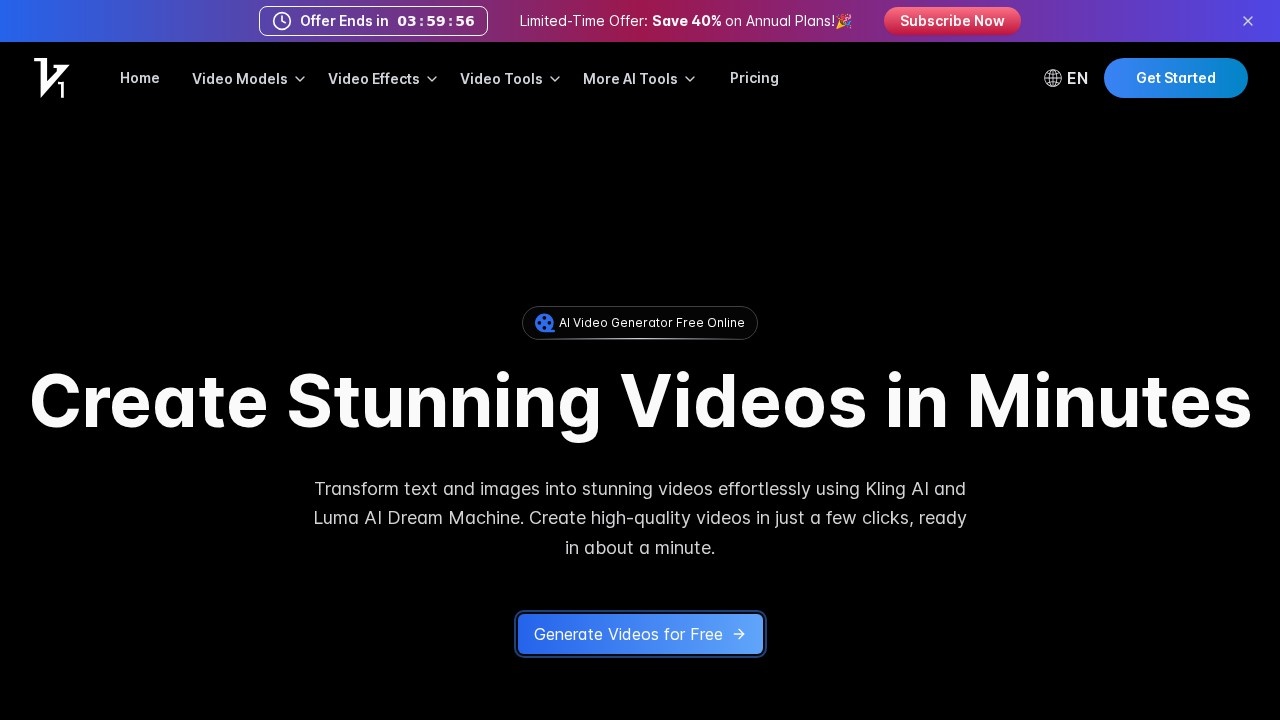Expand the Video Models dropdown

tap(240, 78)
